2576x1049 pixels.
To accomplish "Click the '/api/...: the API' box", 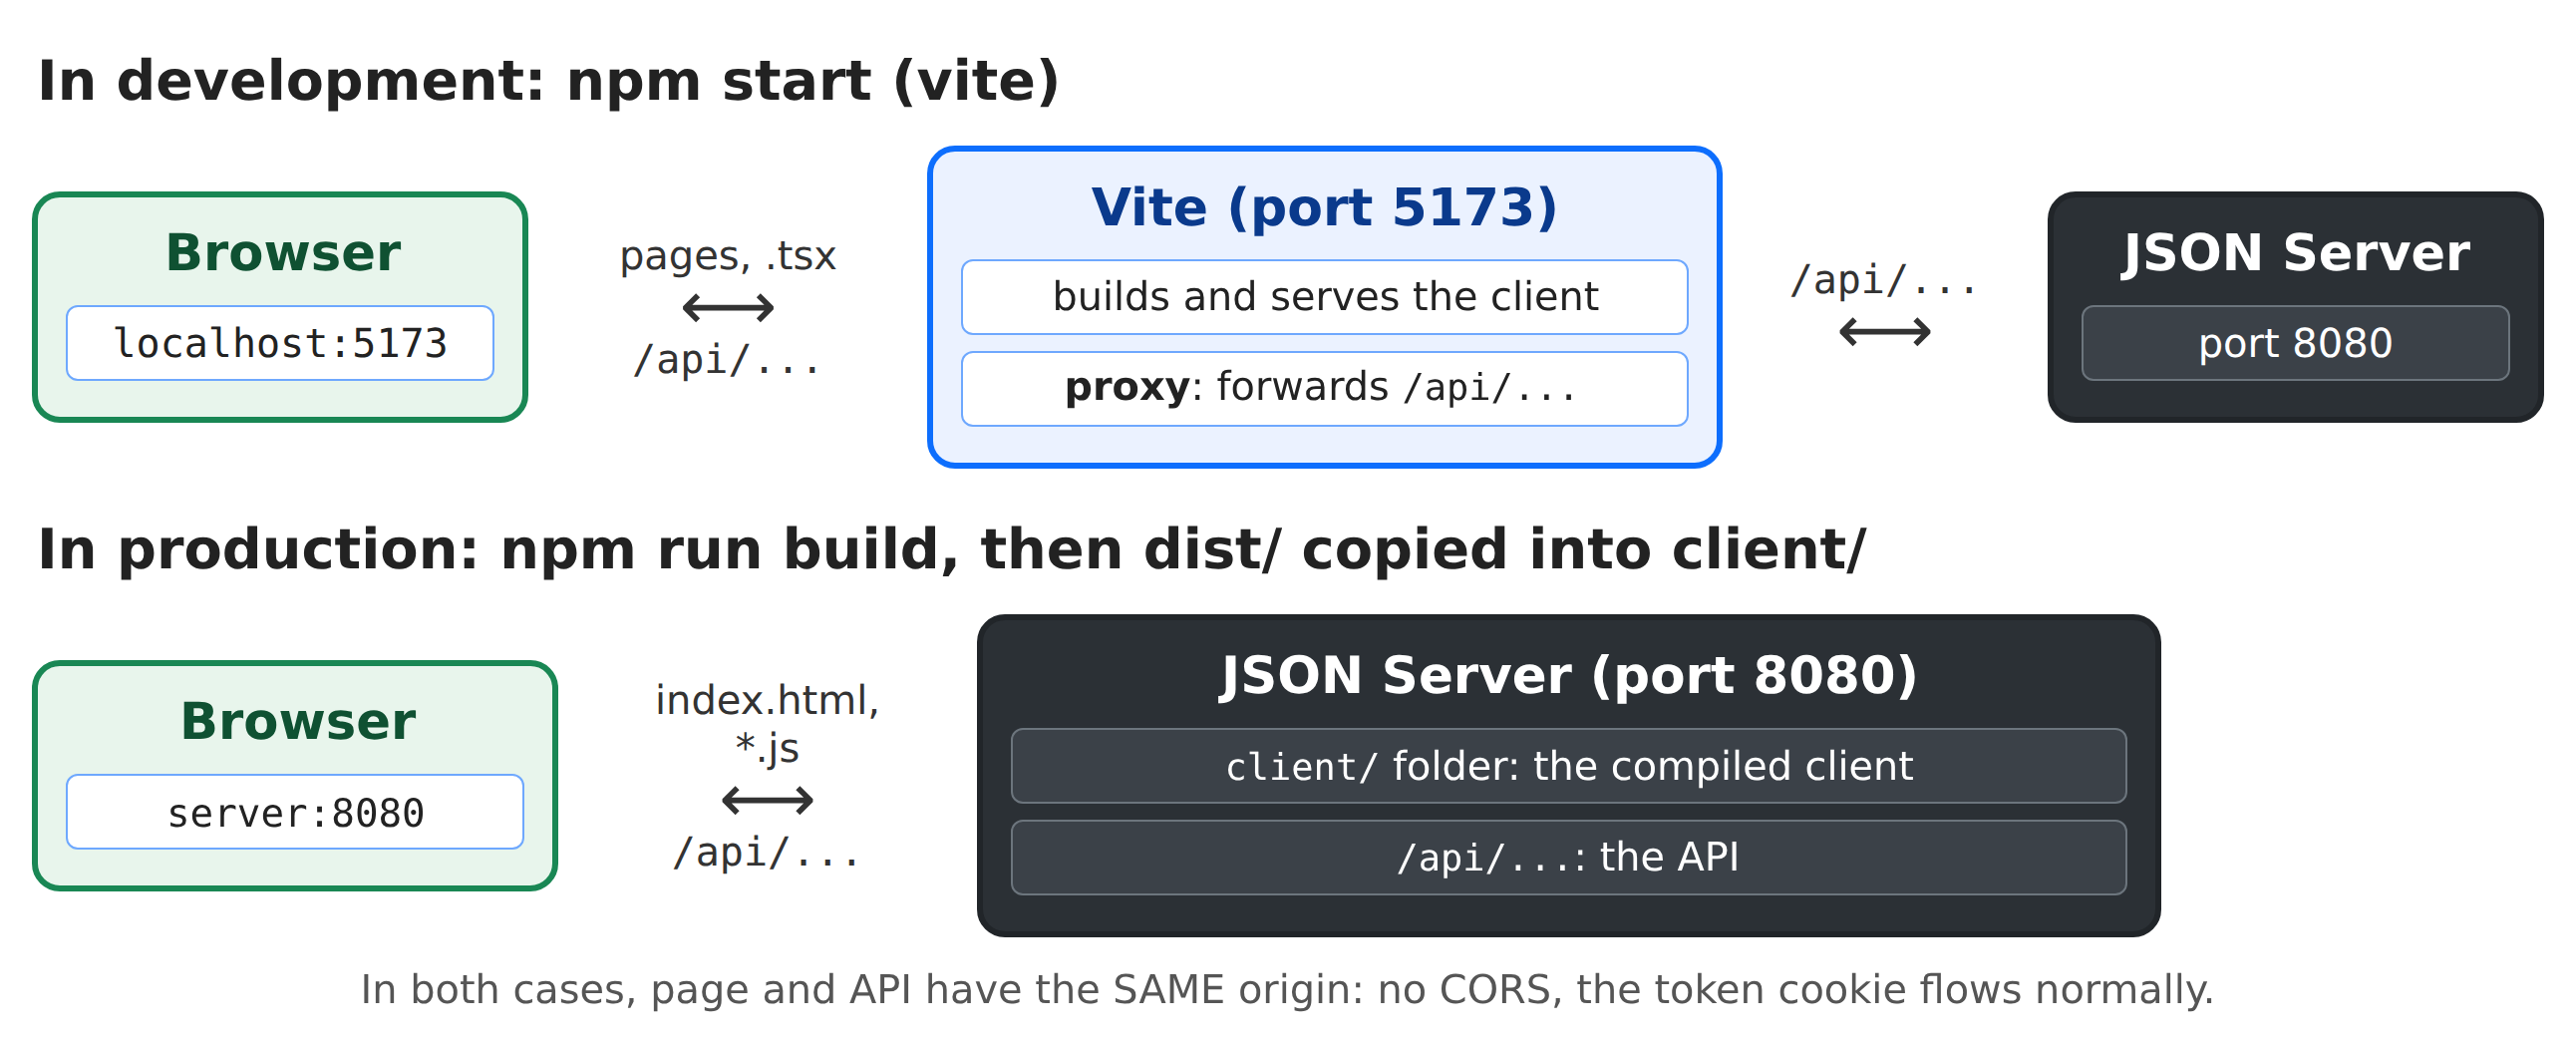I will pos(1568,857).
